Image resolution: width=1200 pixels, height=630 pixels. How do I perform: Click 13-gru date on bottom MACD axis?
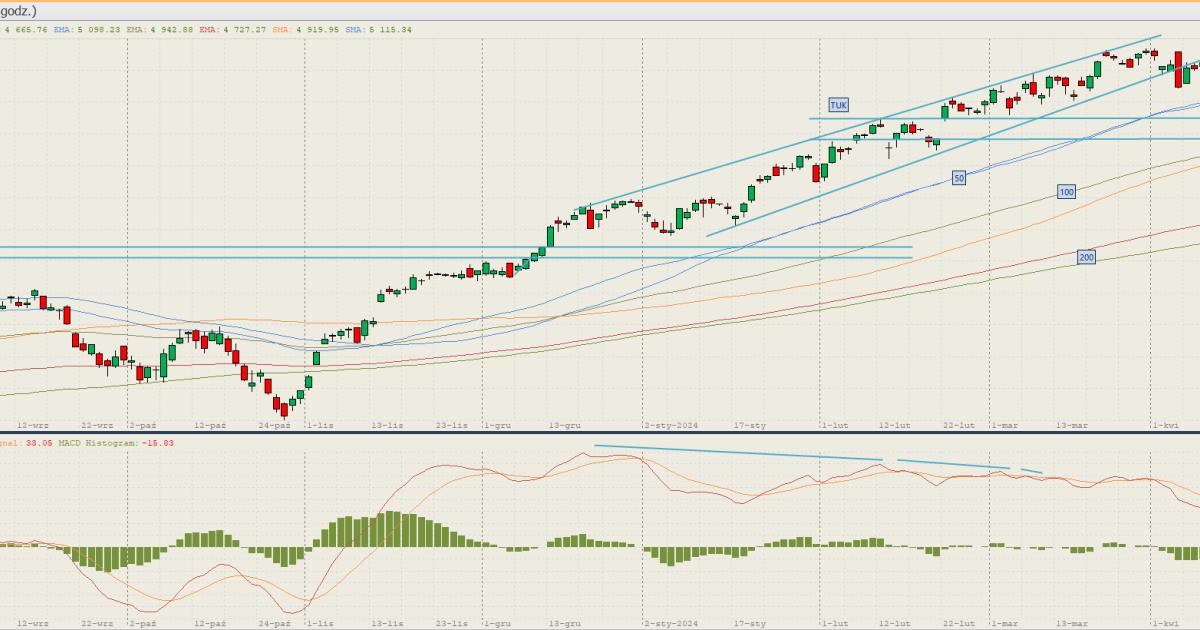[x=565, y=623]
